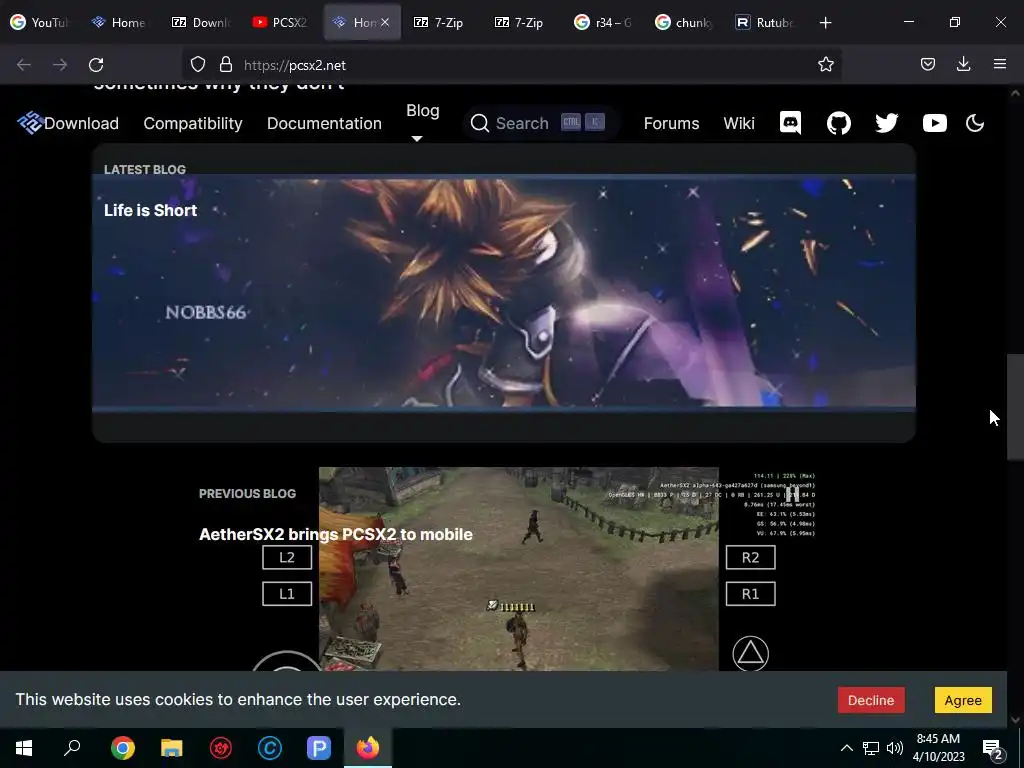Open the Documentation nav link

point(324,123)
